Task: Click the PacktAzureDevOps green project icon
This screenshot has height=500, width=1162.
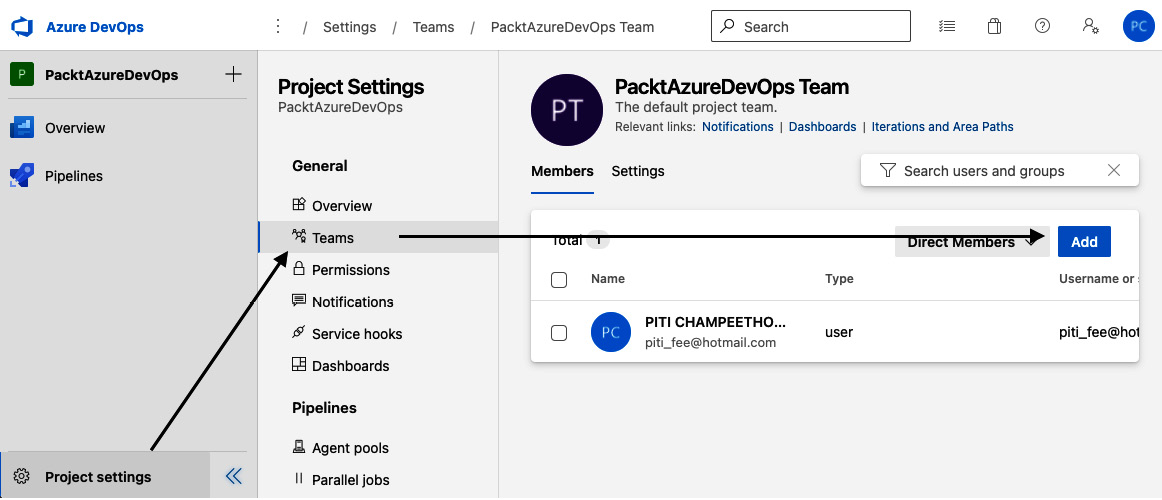Action: click(x=21, y=75)
